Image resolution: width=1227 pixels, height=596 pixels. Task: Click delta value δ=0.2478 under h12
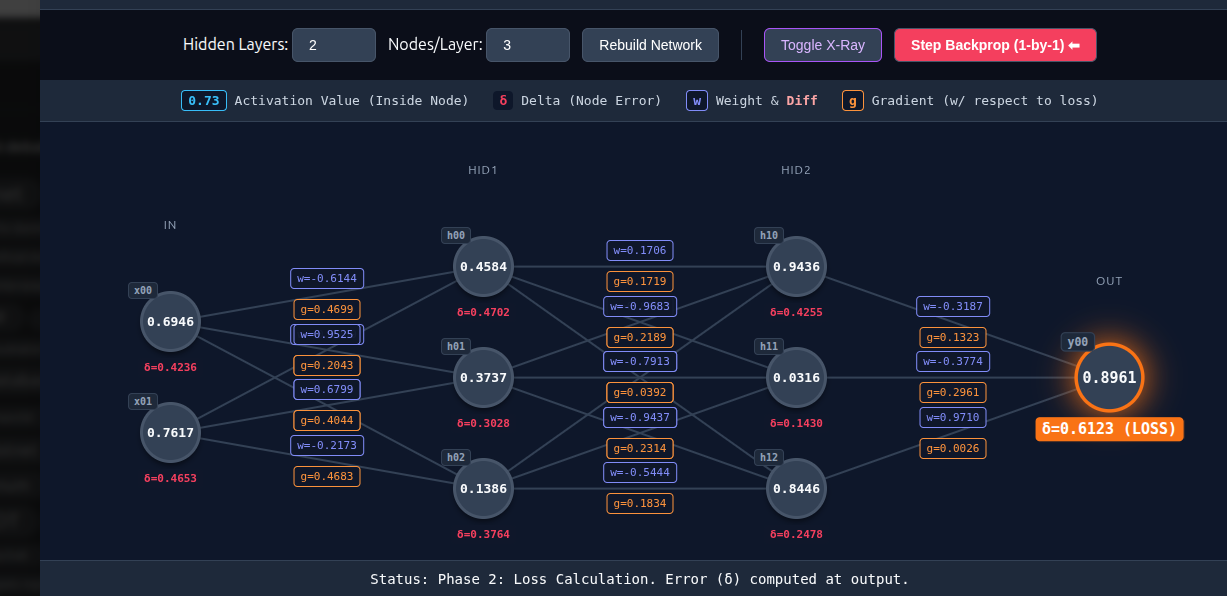coord(796,534)
